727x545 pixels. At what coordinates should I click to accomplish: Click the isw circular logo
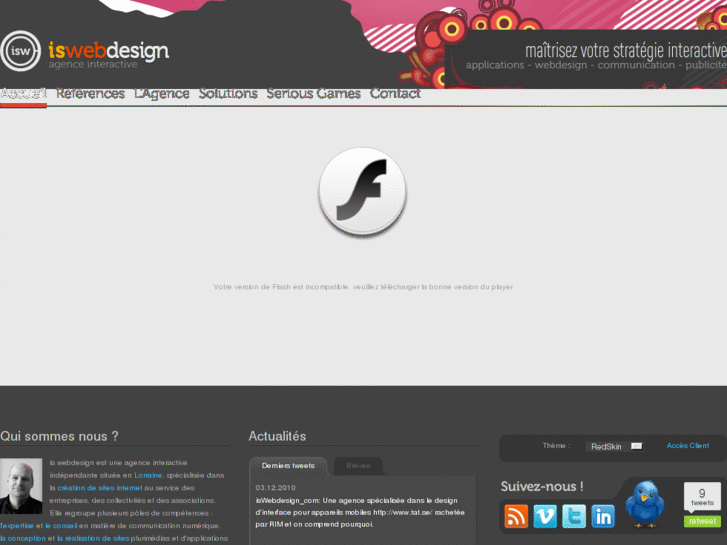pyautogui.click(x=20, y=51)
